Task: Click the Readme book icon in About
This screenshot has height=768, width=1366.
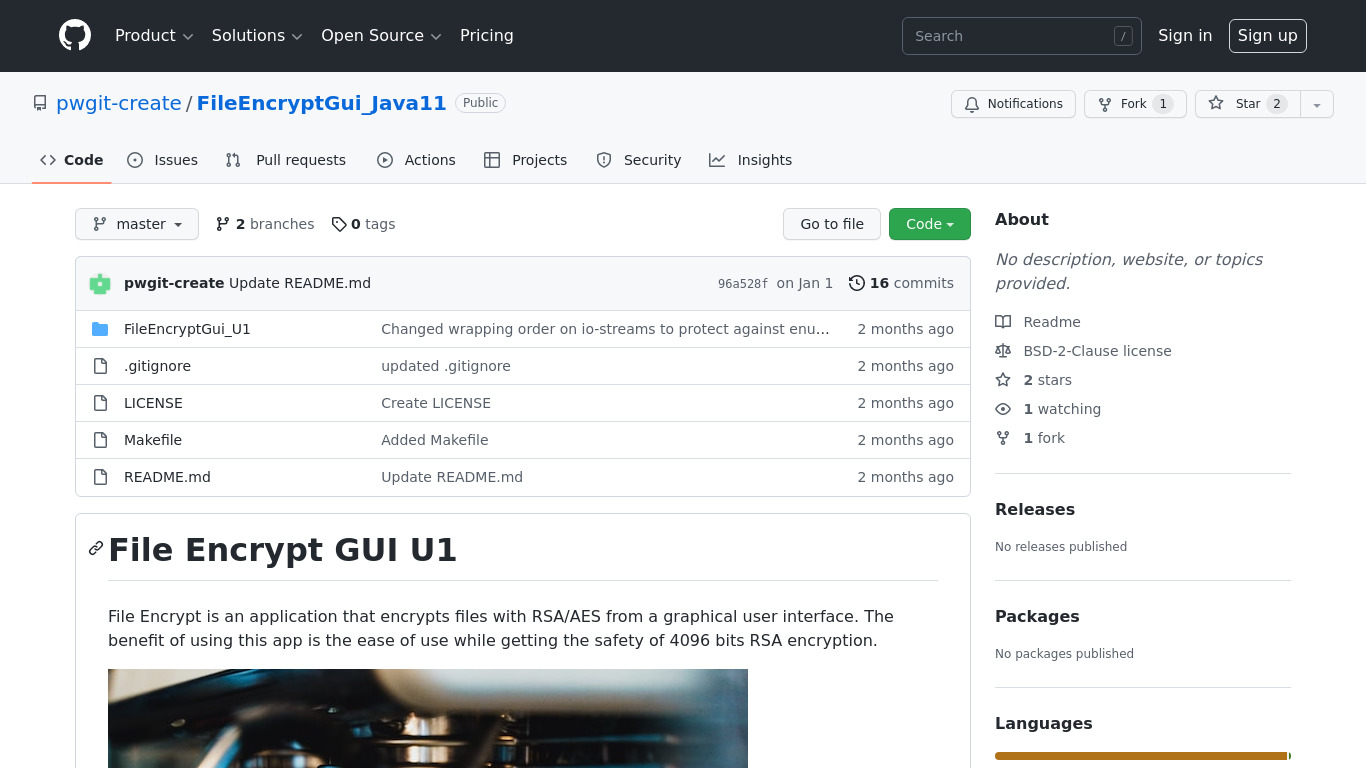Action: click(x=1003, y=322)
